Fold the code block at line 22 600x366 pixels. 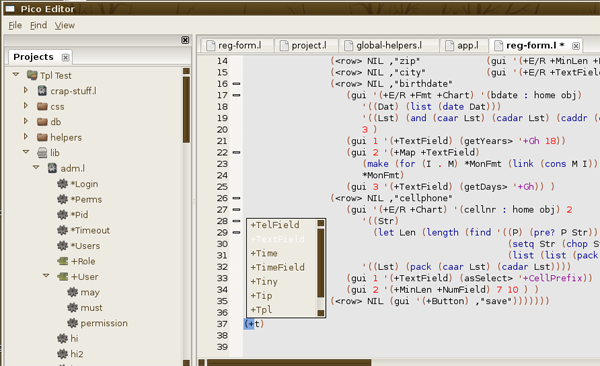[x=236, y=152]
